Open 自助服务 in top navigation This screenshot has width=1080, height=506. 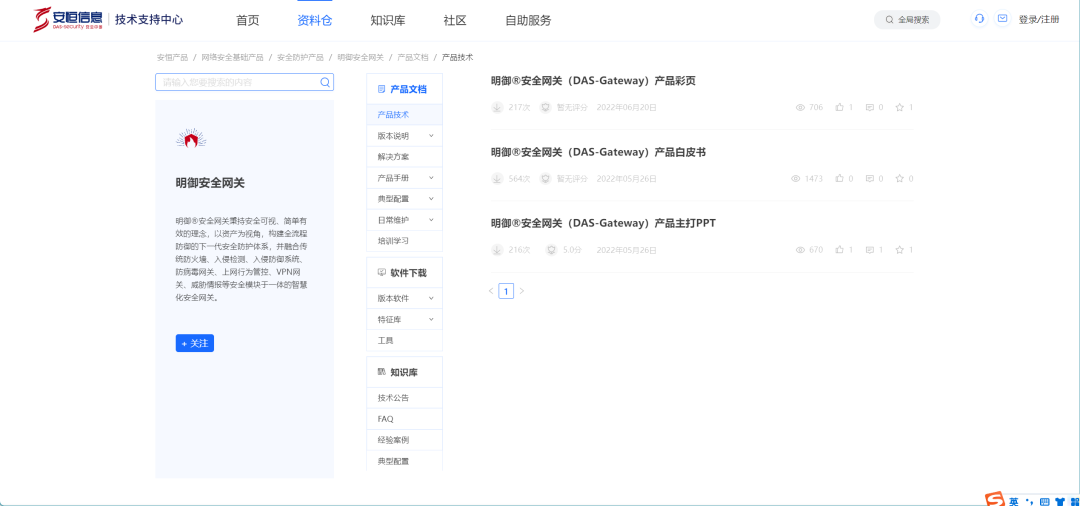point(528,21)
